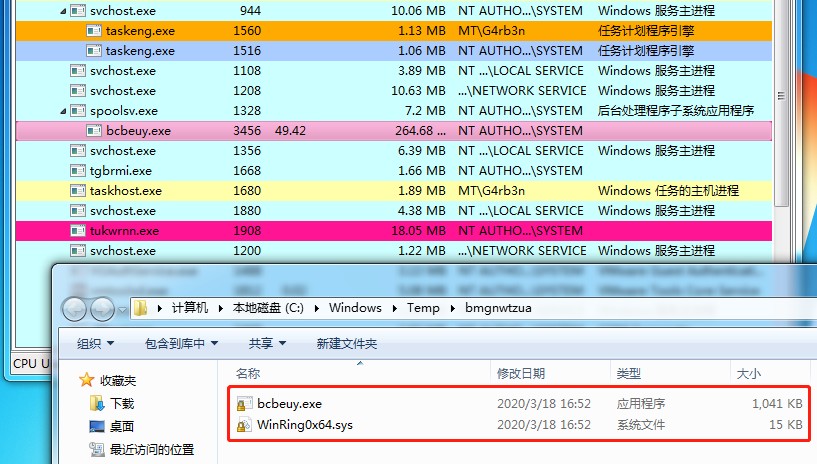817x464 pixels.
Task: Open Recent Places (最近访问的位置) sidebar entry
Action: (152, 449)
